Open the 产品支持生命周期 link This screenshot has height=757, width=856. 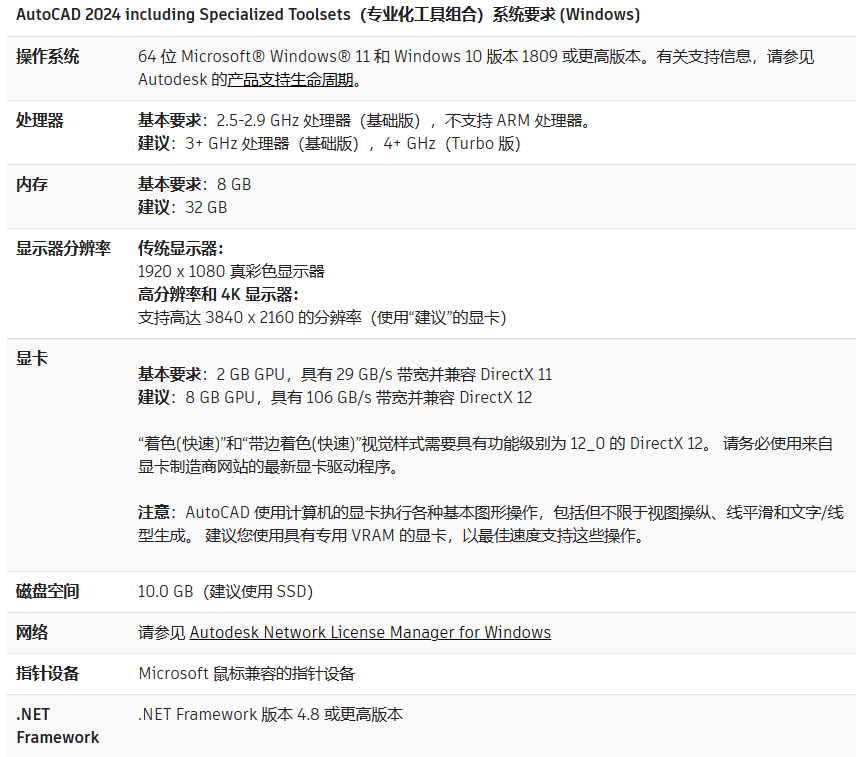293,80
